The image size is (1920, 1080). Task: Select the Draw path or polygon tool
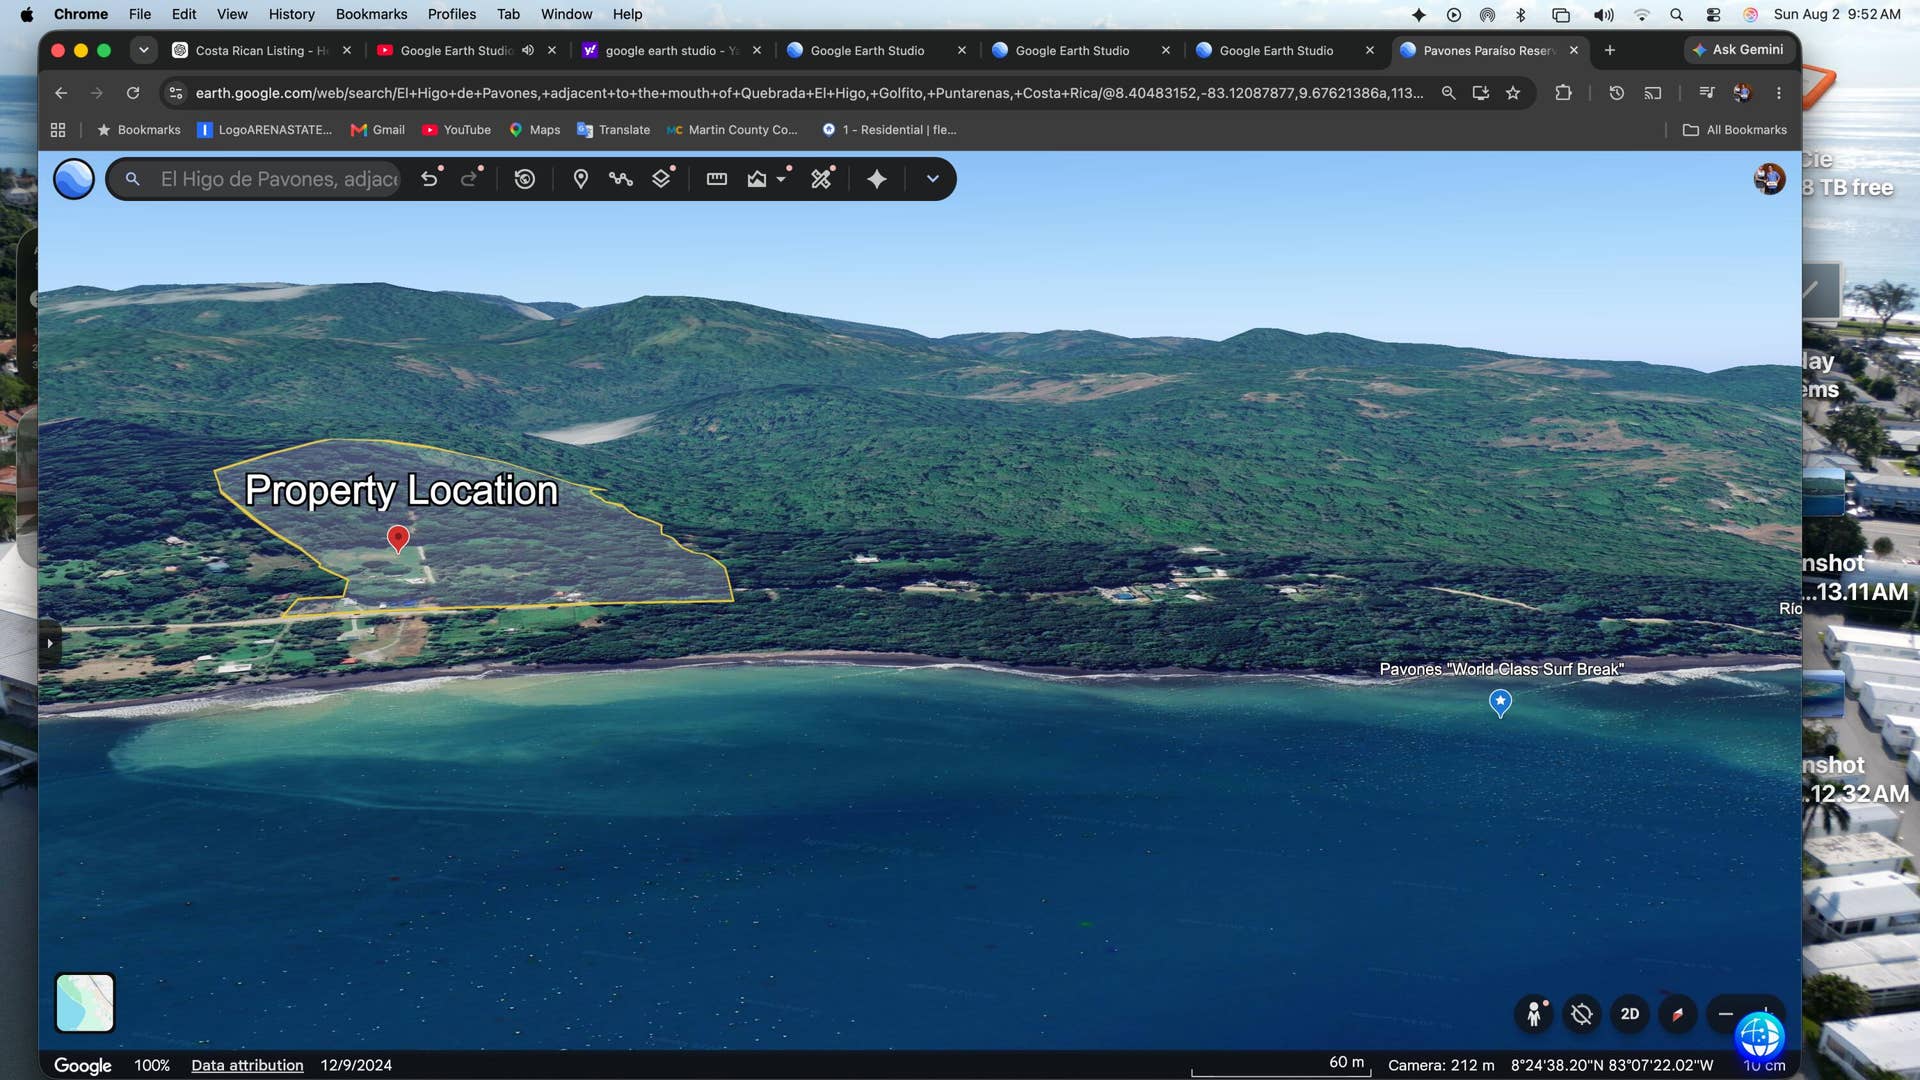(621, 179)
